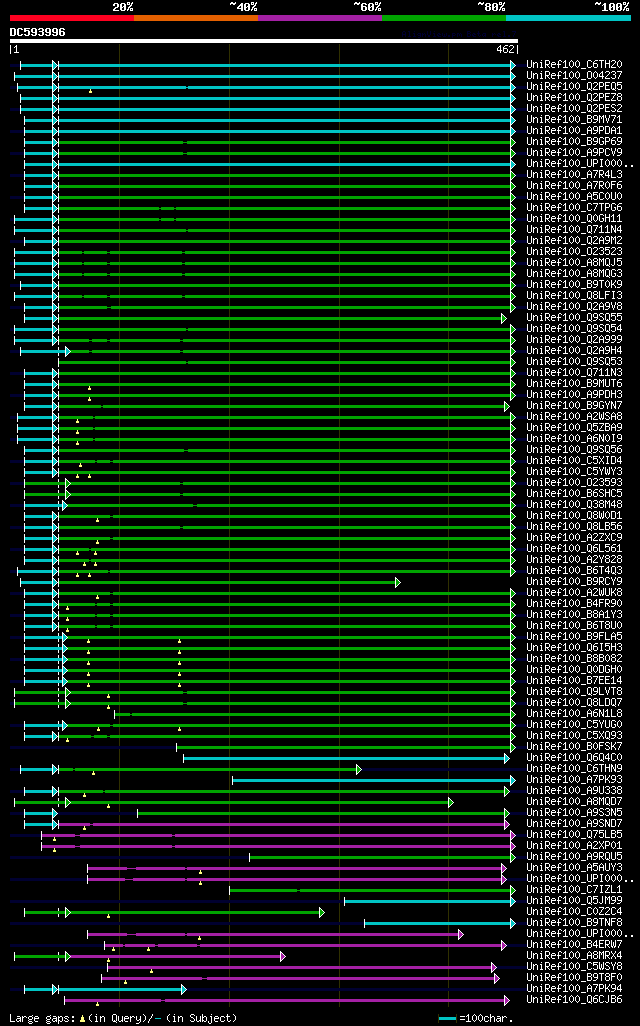Select hit label UniRef100_Q6CJB6
Viewport: 640px width, 1026px height.
point(575,999)
